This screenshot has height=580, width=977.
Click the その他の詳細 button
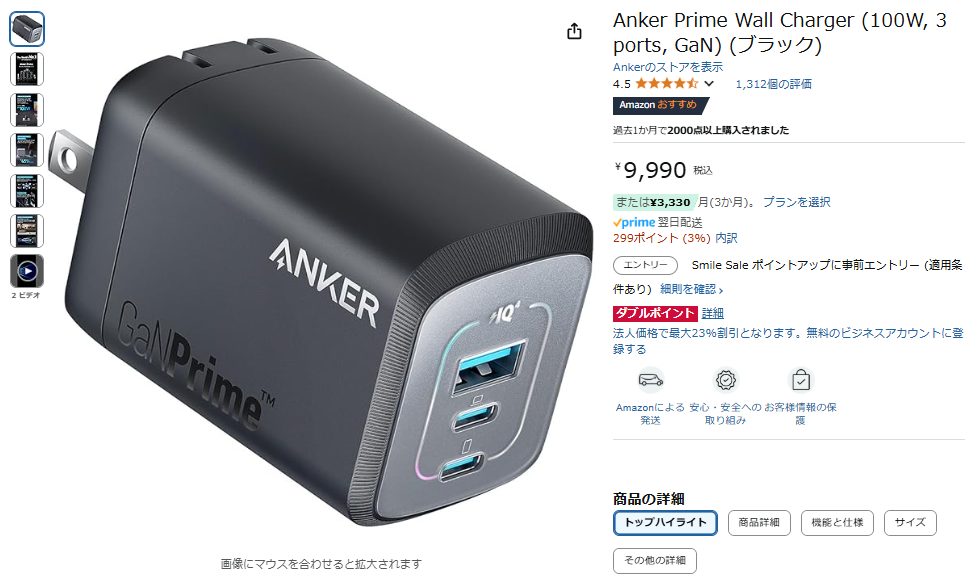(655, 561)
